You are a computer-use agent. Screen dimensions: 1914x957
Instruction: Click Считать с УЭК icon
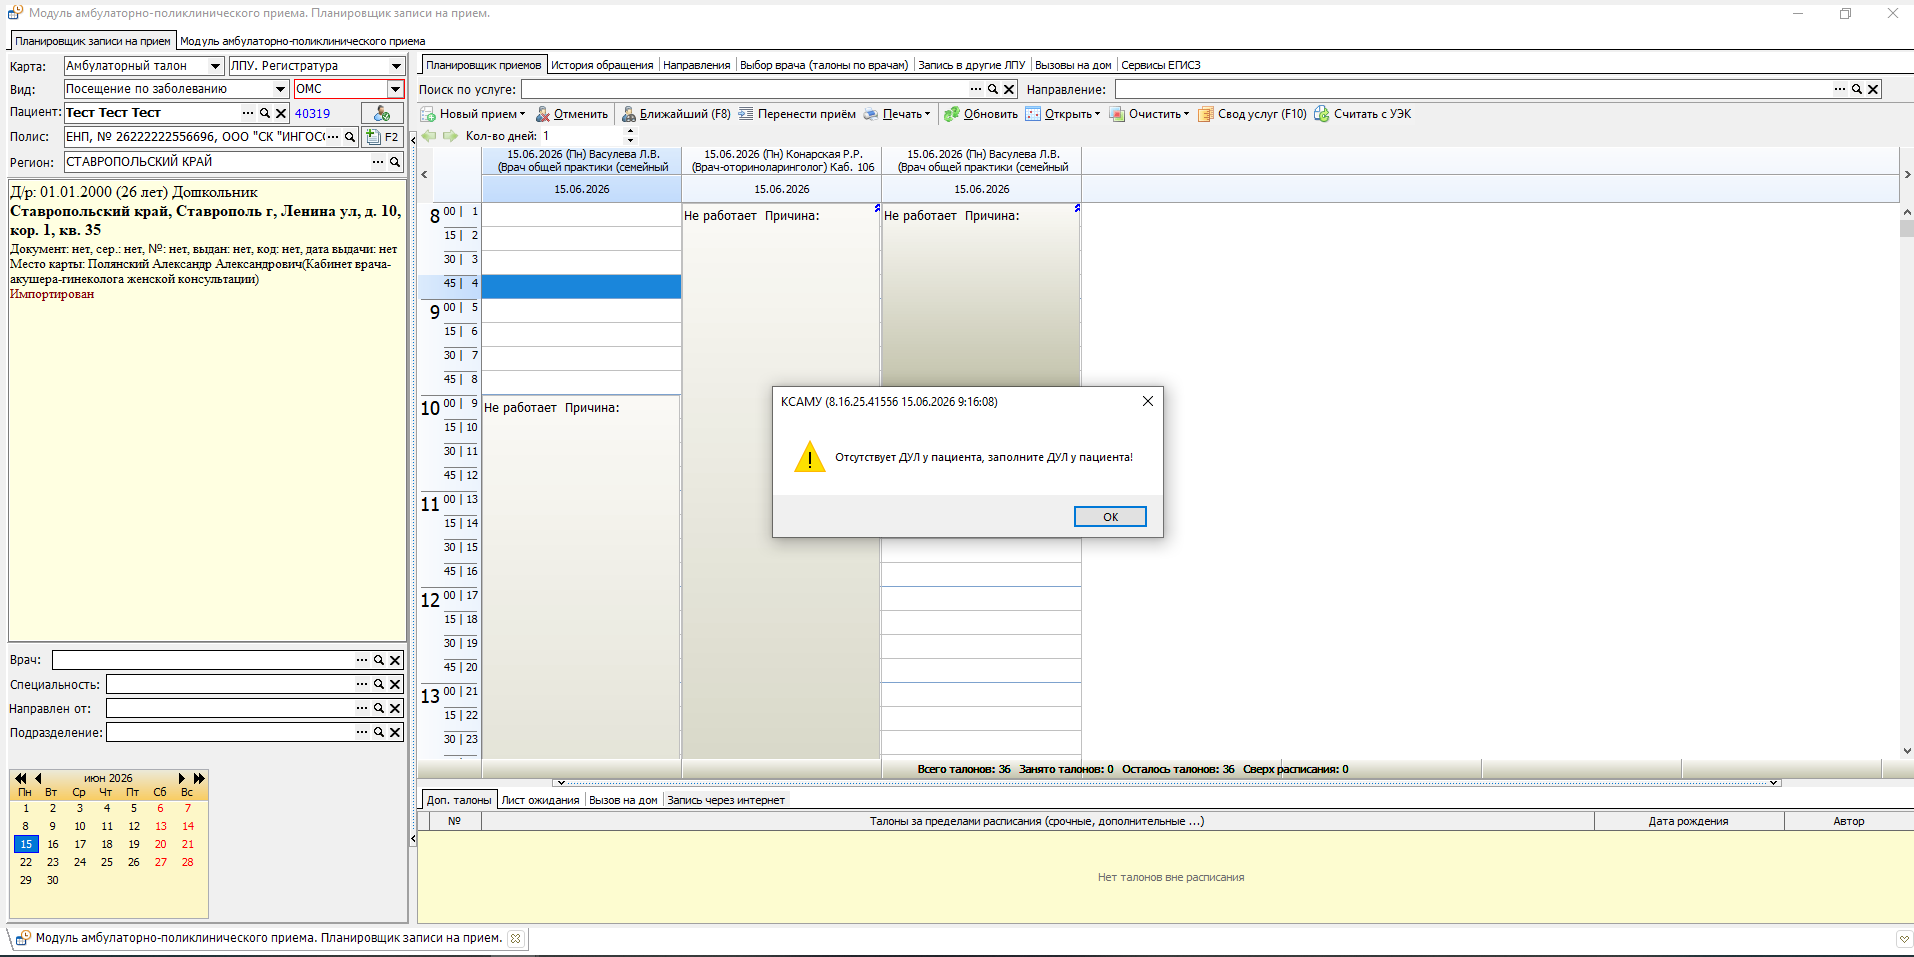1322,114
